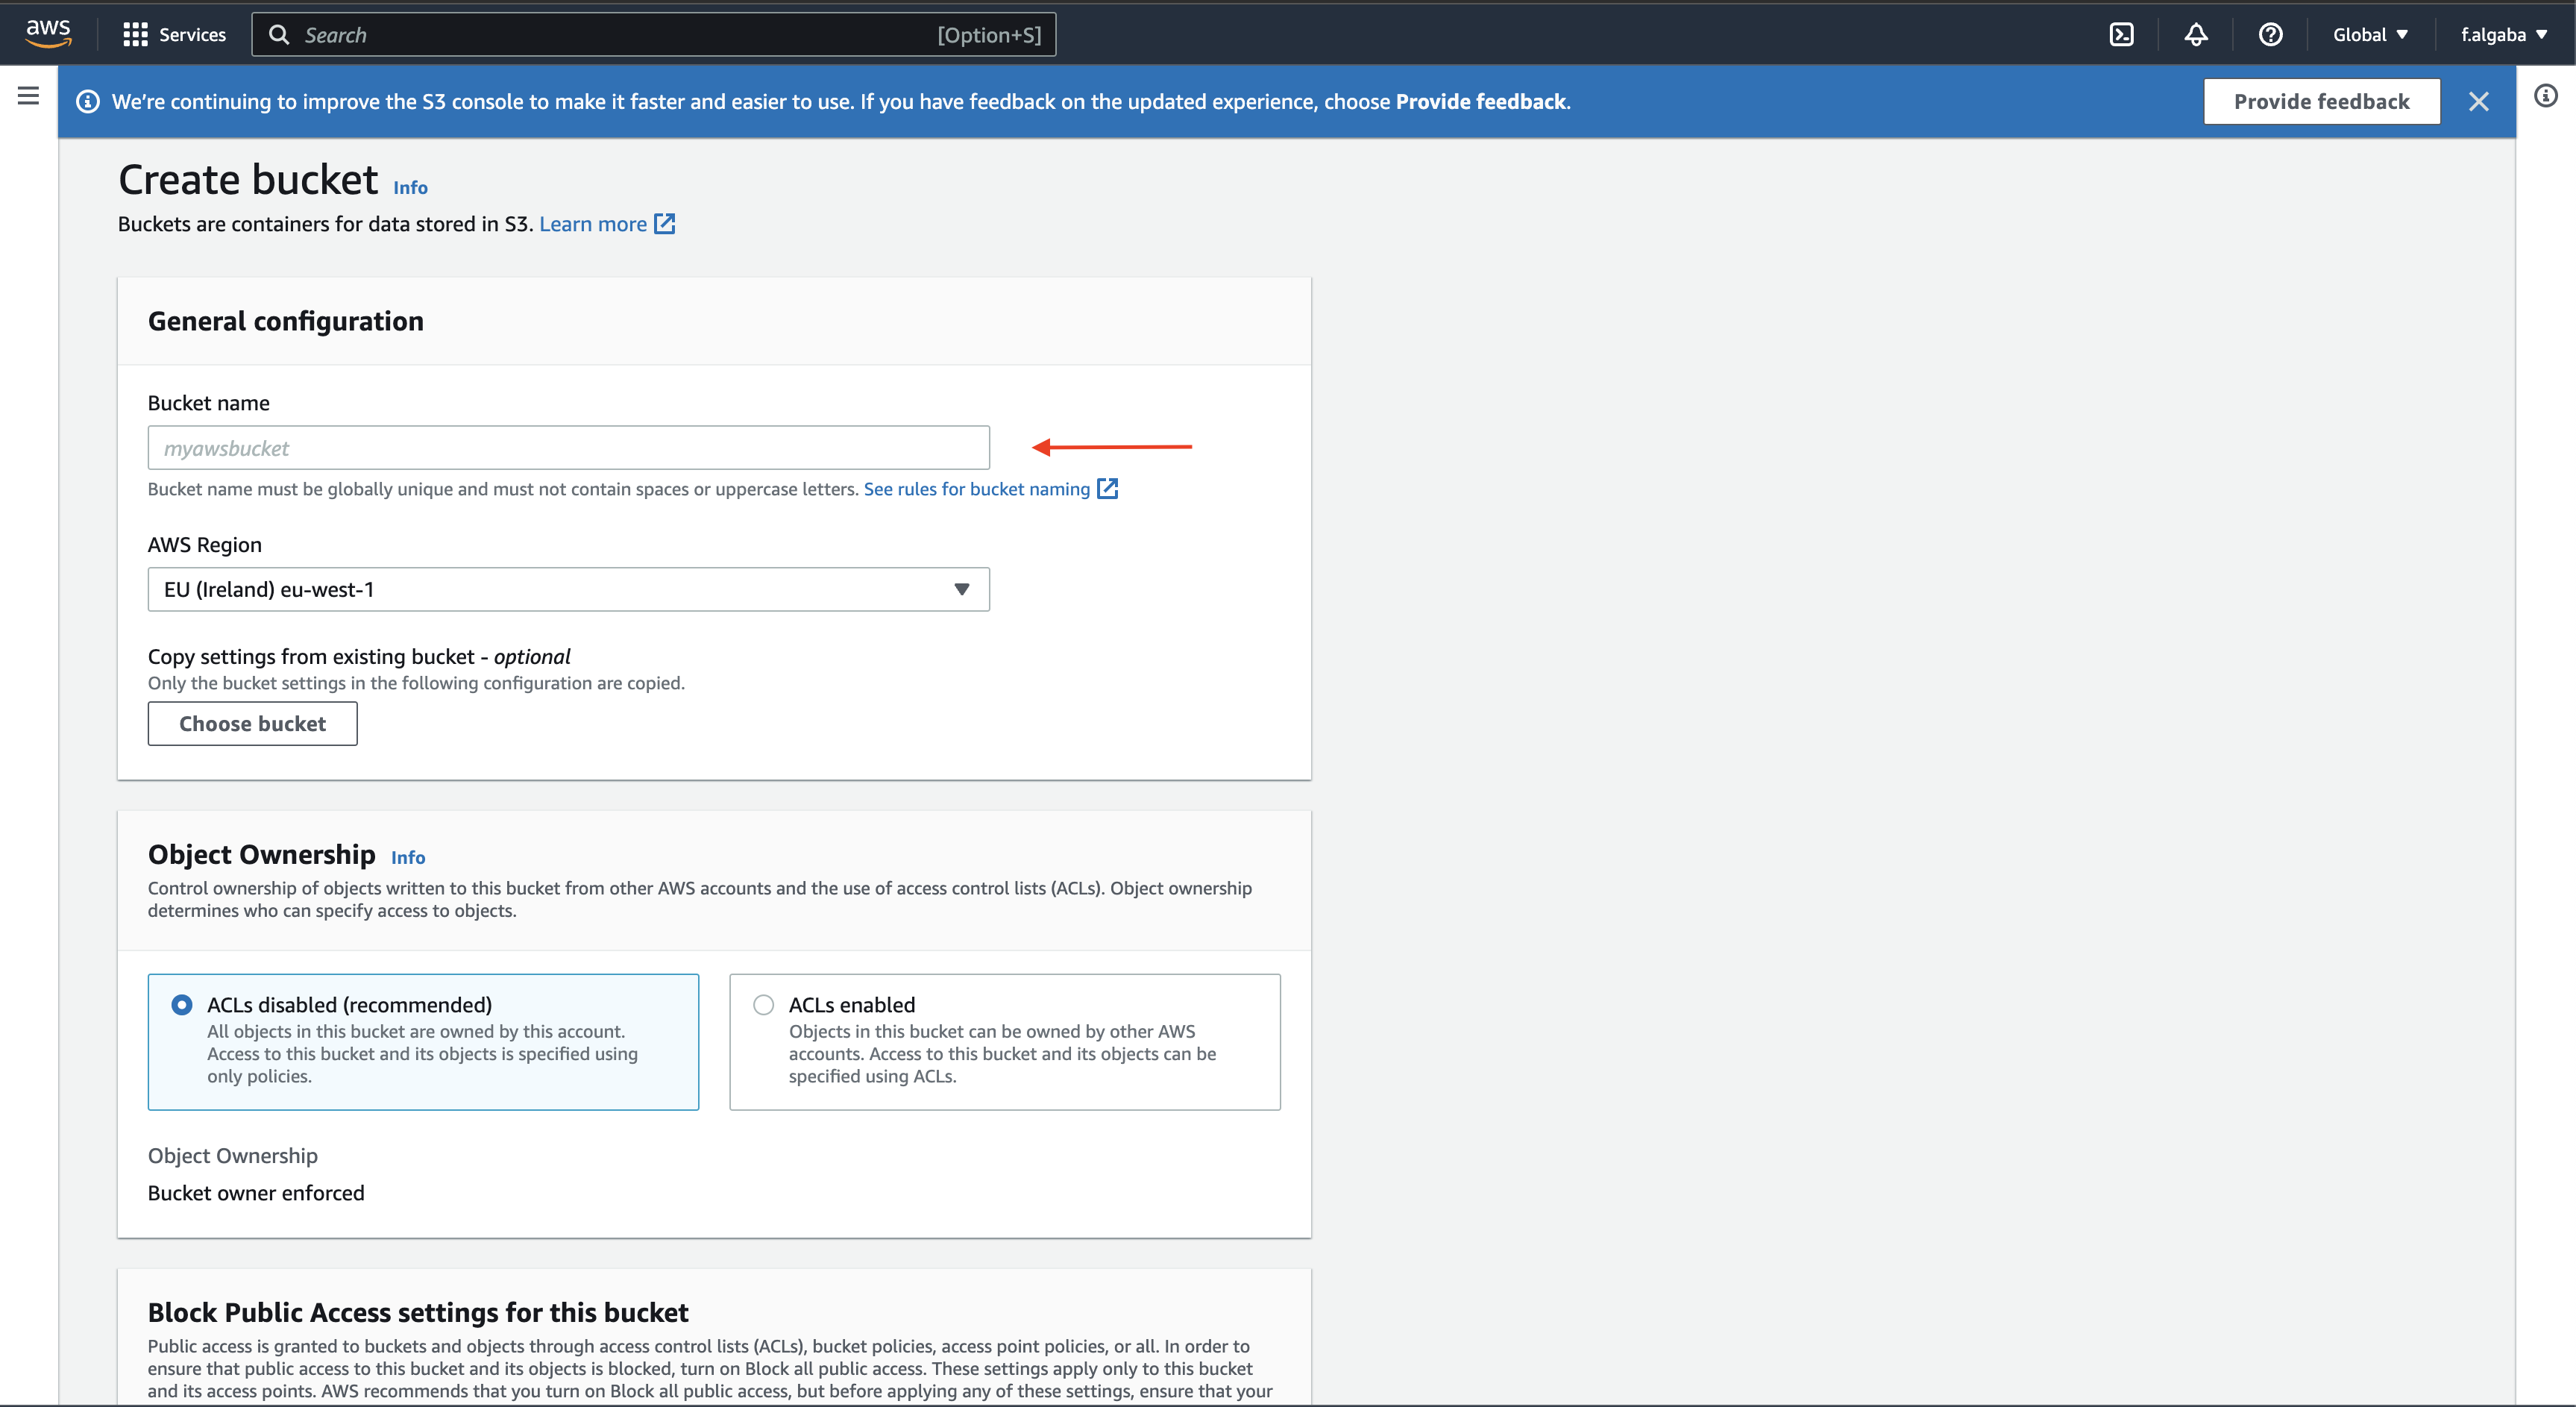Select the ACLs disabled (recommended) option
This screenshot has height=1407, width=2576.
tap(182, 1004)
